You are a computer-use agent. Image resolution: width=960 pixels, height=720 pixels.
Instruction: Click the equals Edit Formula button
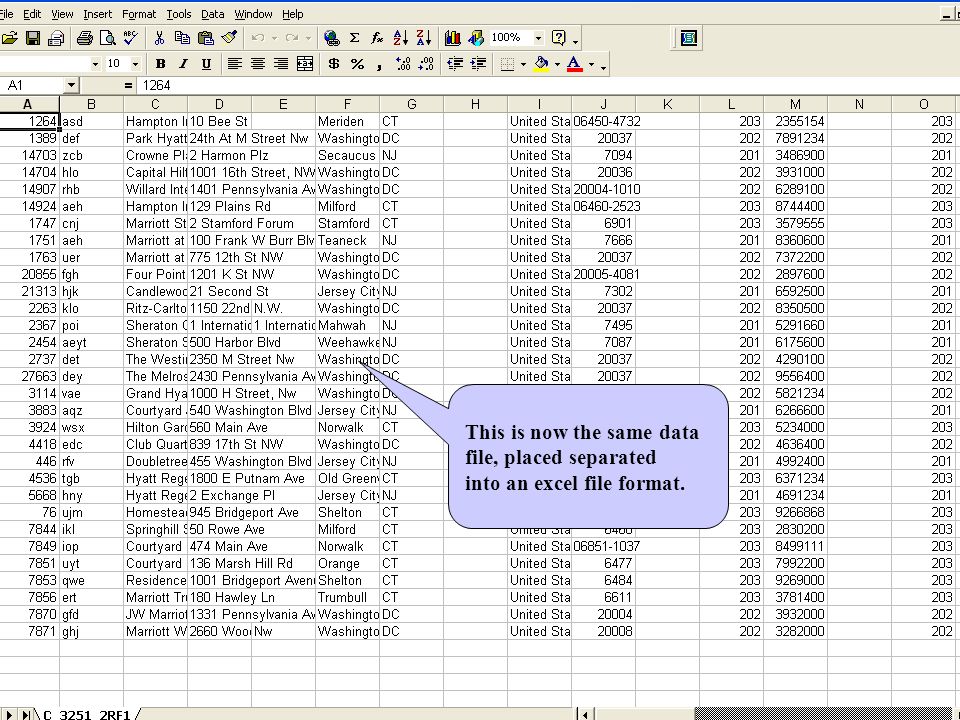click(127, 85)
